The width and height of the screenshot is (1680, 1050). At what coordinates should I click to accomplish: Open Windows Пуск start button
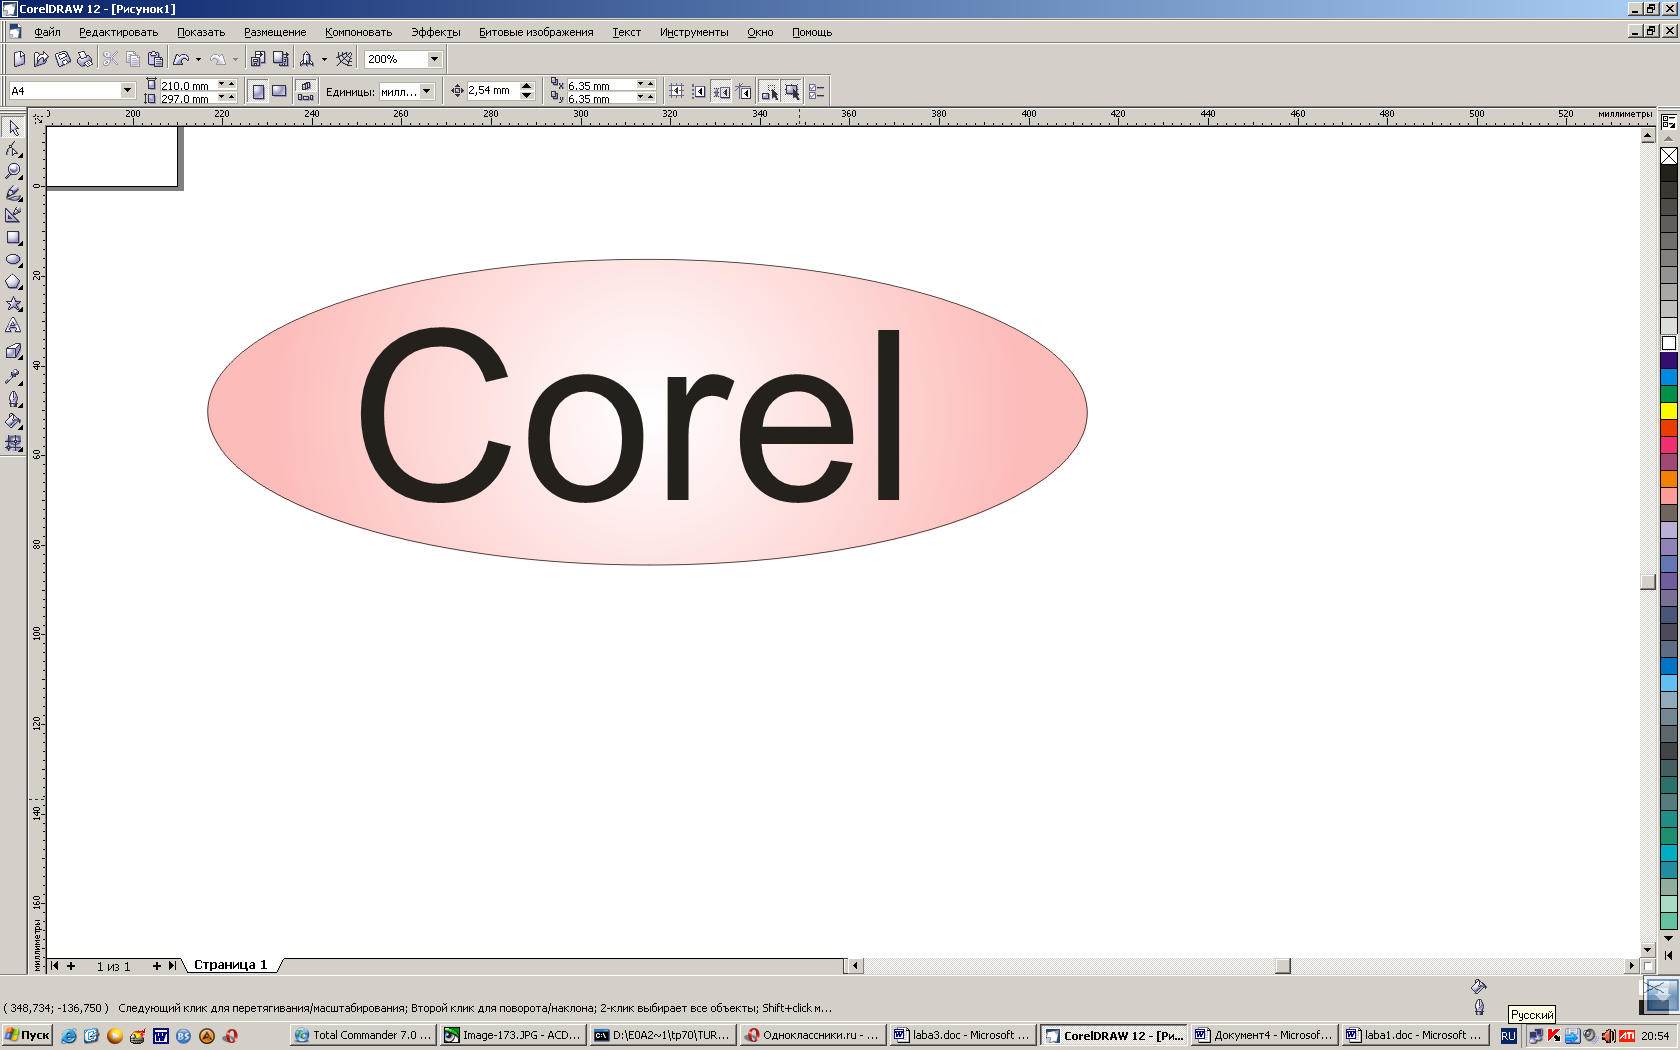pyautogui.click(x=27, y=1035)
